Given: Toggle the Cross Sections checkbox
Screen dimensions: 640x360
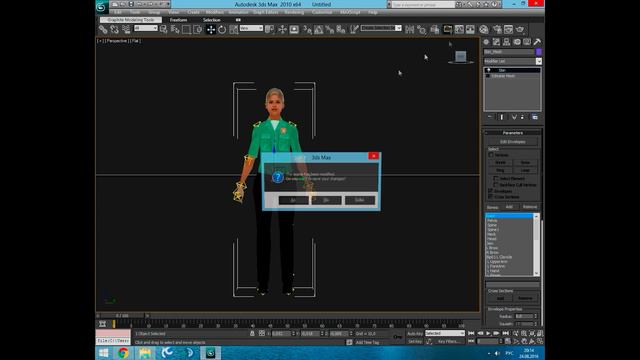Looking at the screenshot, I should 491,197.
